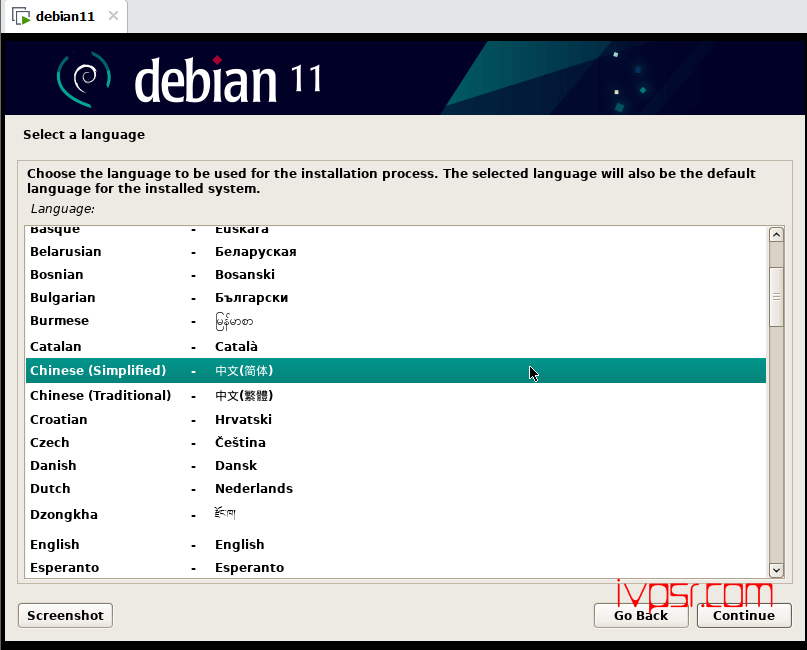Screen dimensions: 807x650
Task: Select Dzongkha language row
Action: point(396,515)
